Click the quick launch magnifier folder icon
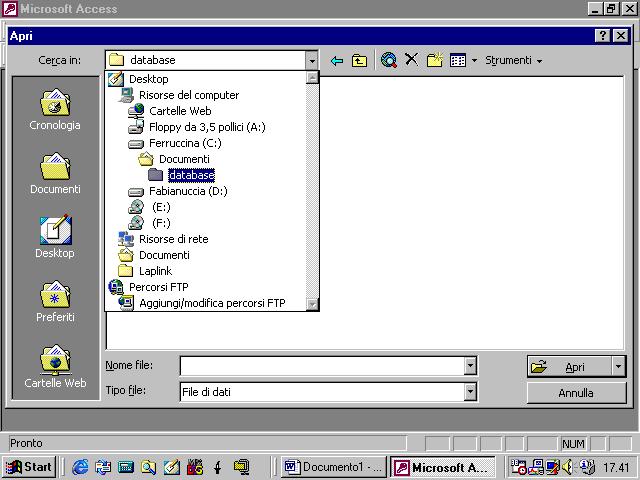640x480 pixels. [149, 467]
